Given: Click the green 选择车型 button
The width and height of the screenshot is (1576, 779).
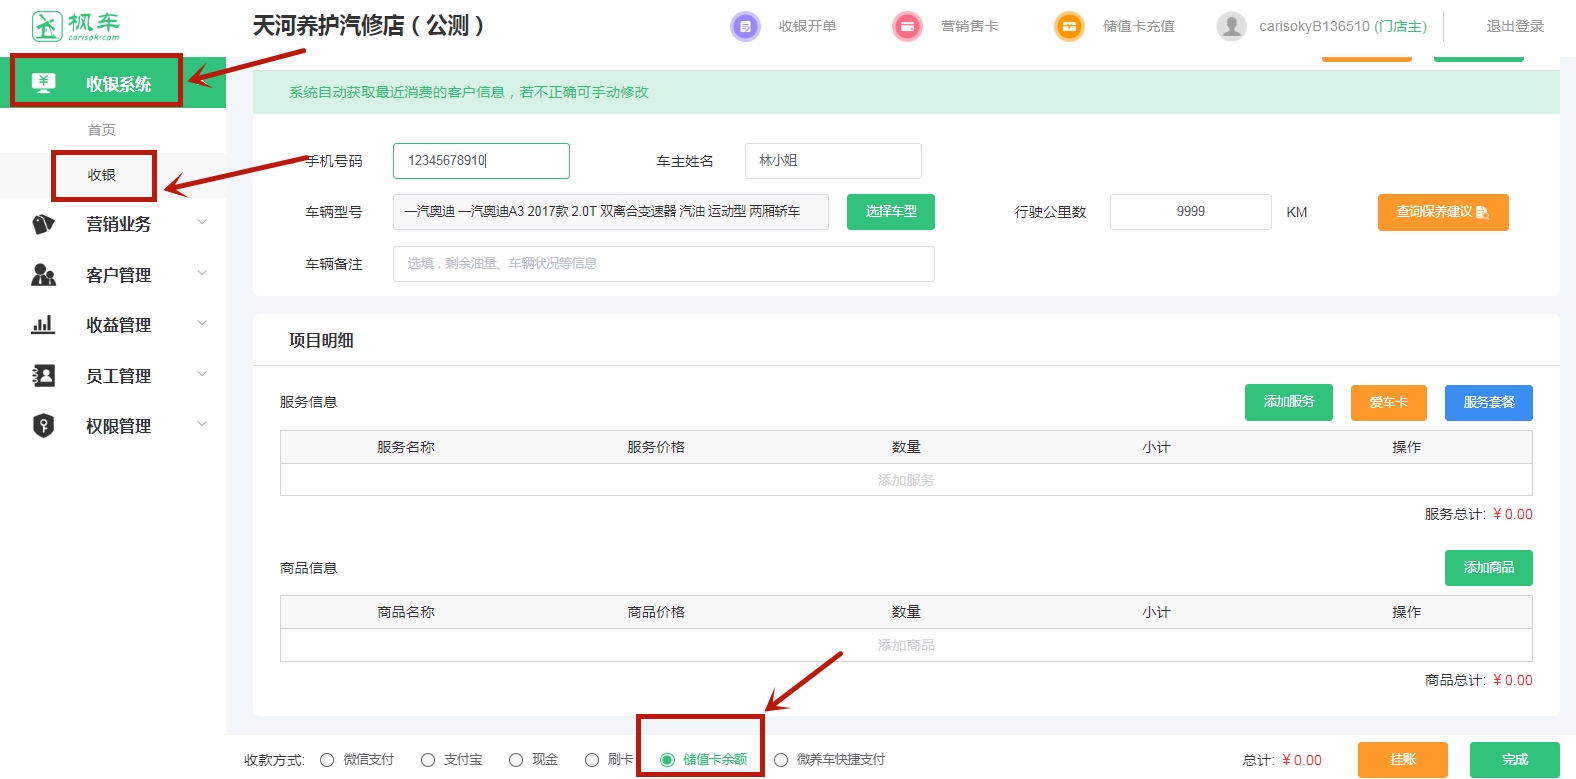Looking at the screenshot, I should tap(890, 212).
